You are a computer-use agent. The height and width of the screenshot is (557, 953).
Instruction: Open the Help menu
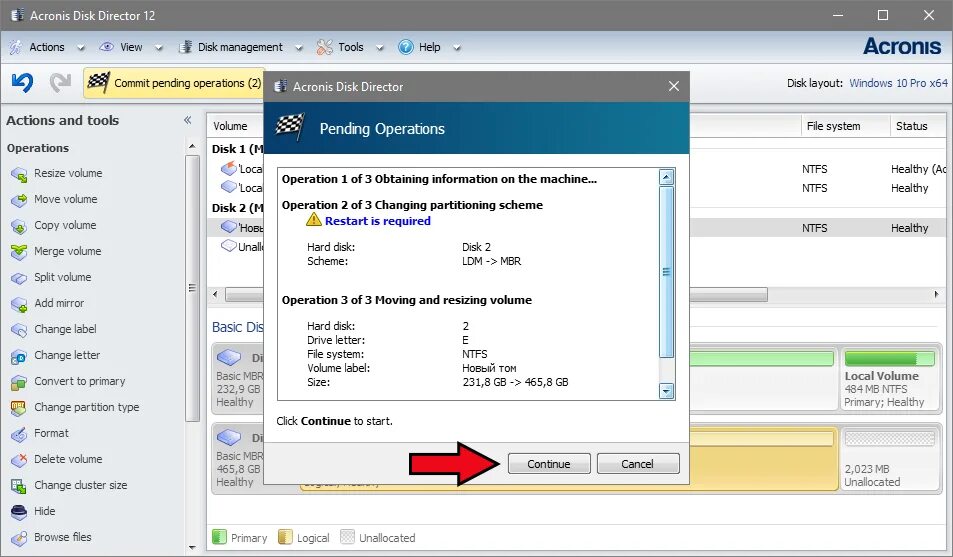pyautogui.click(x=429, y=47)
